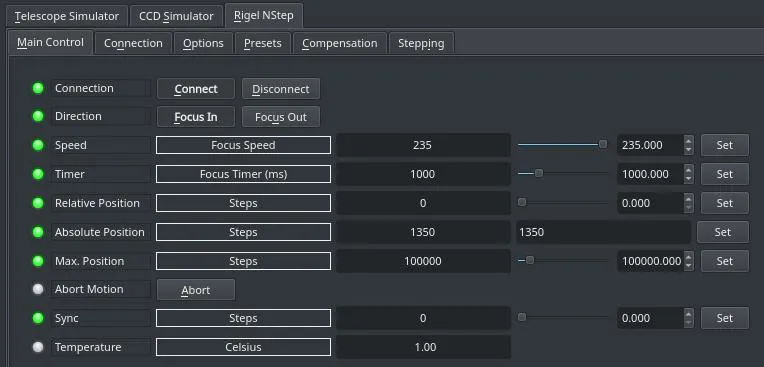
Task: Increase Sync value with the up arrow
Action: [x=688, y=313]
